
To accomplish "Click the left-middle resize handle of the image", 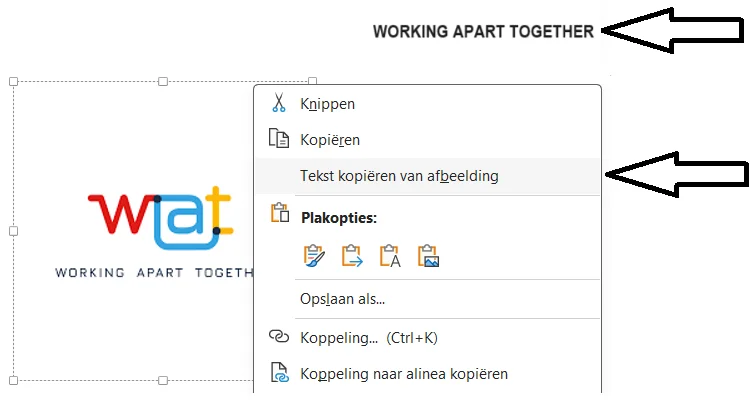I will tap(13, 231).
